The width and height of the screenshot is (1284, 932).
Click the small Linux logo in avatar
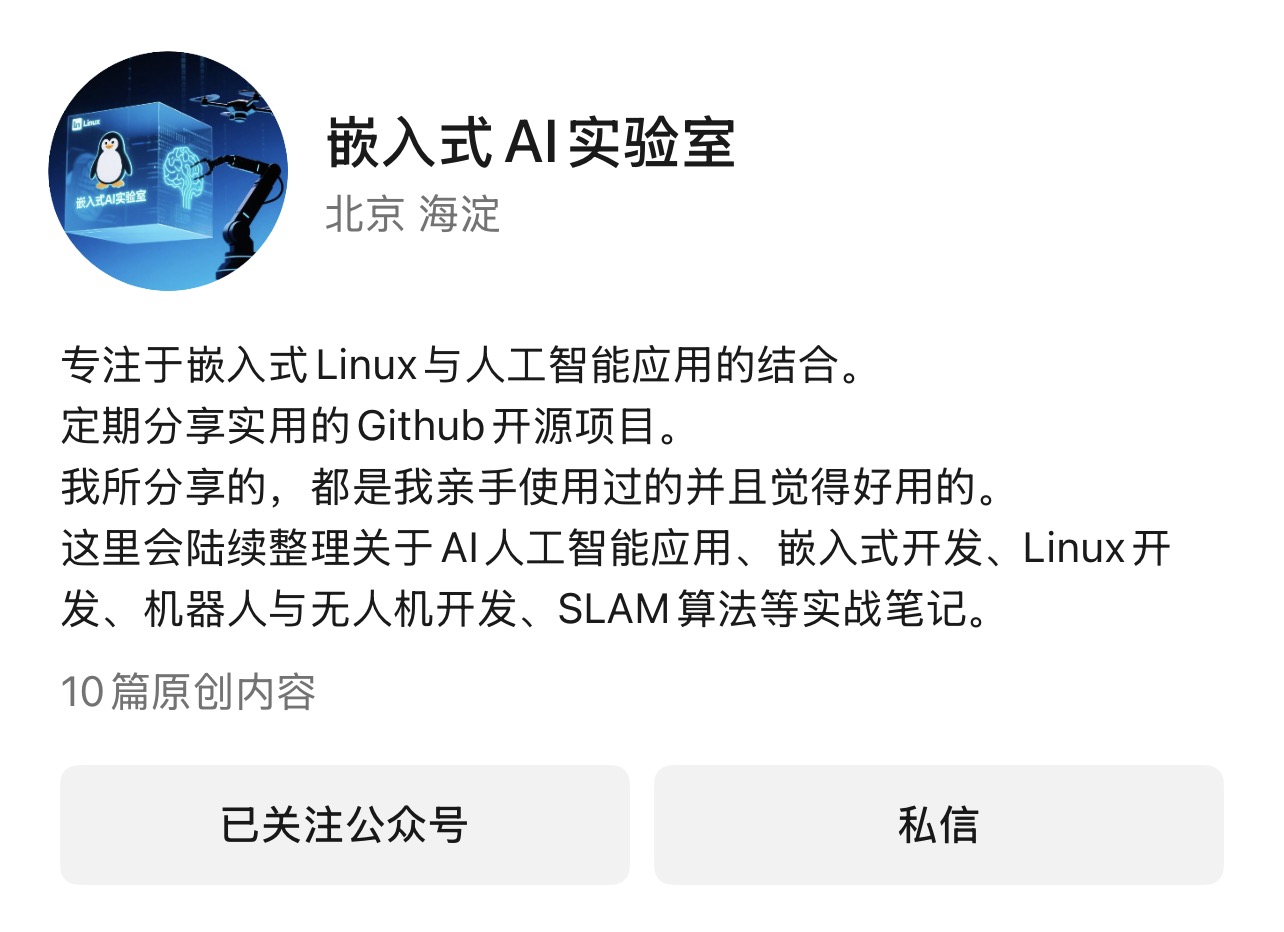click(87, 123)
